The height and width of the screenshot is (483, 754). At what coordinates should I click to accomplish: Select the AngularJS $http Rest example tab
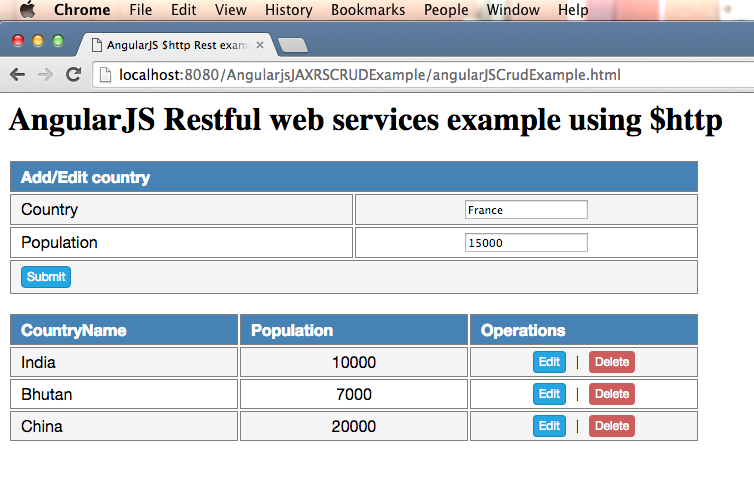(177, 45)
